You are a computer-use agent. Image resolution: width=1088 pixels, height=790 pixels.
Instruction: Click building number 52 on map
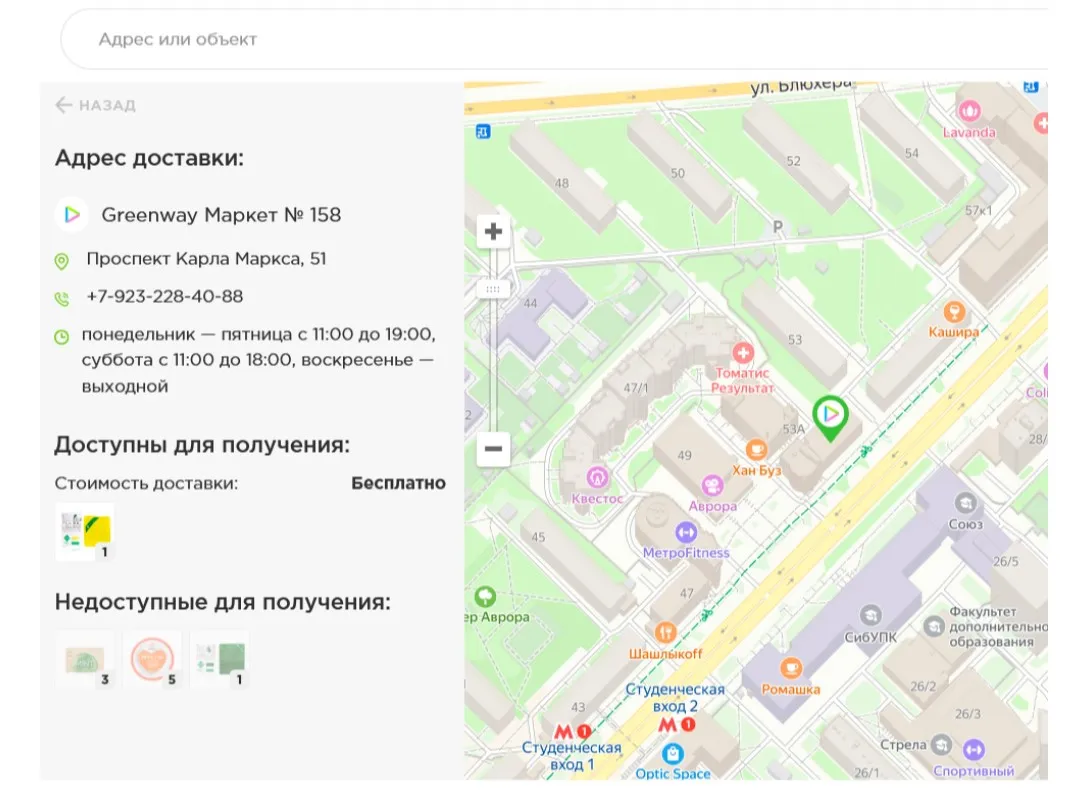tap(794, 162)
